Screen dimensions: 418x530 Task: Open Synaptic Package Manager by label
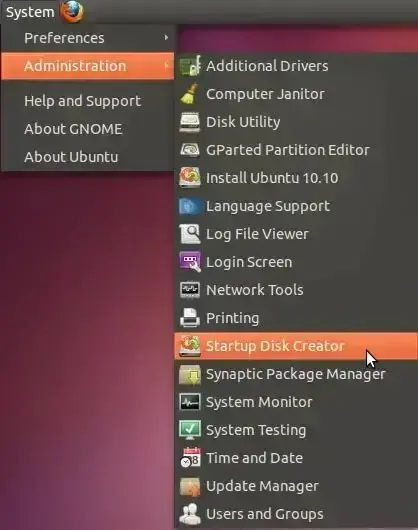click(x=296, y=374)
